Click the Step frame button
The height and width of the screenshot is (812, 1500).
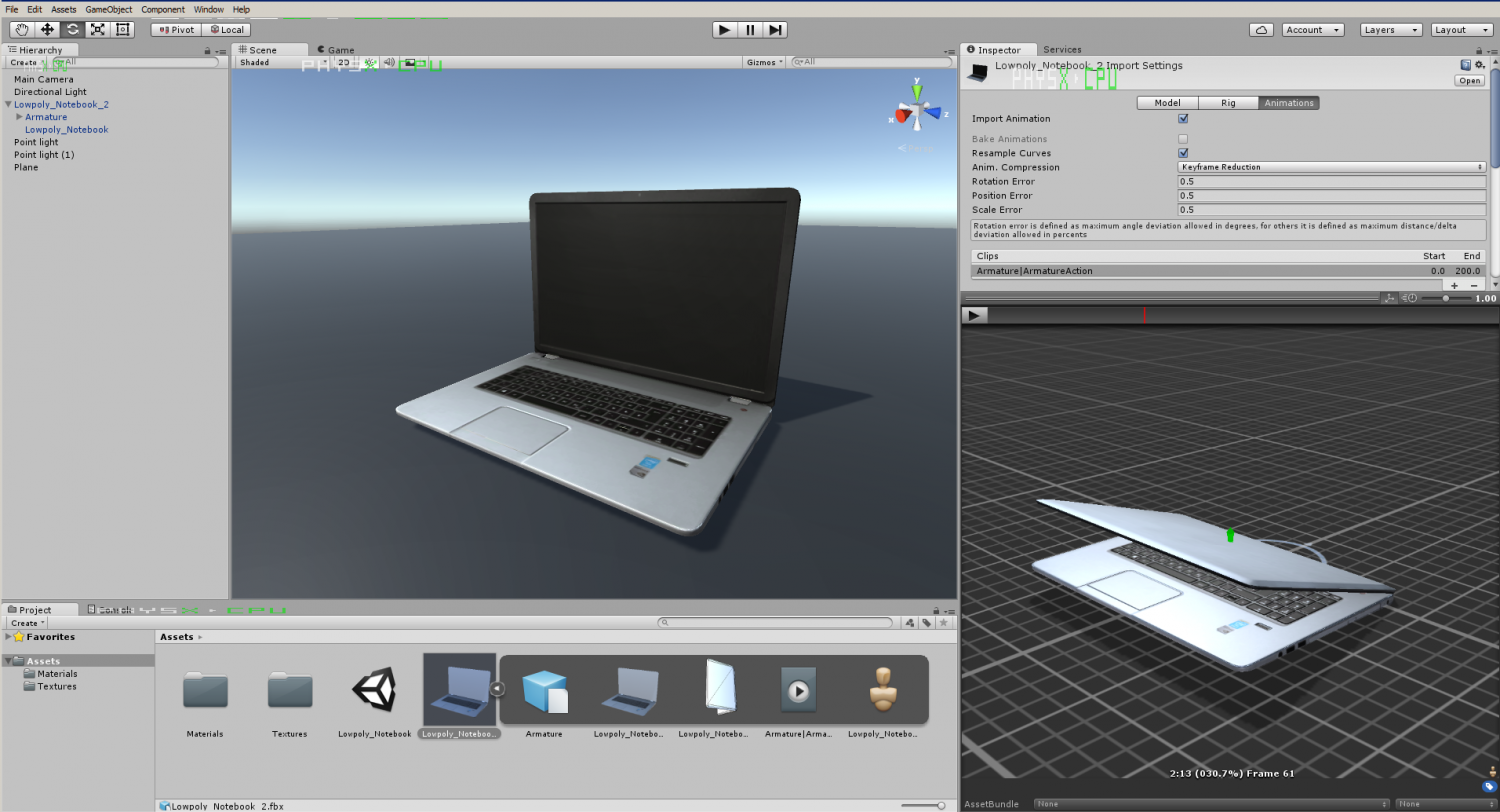[776, 30]
